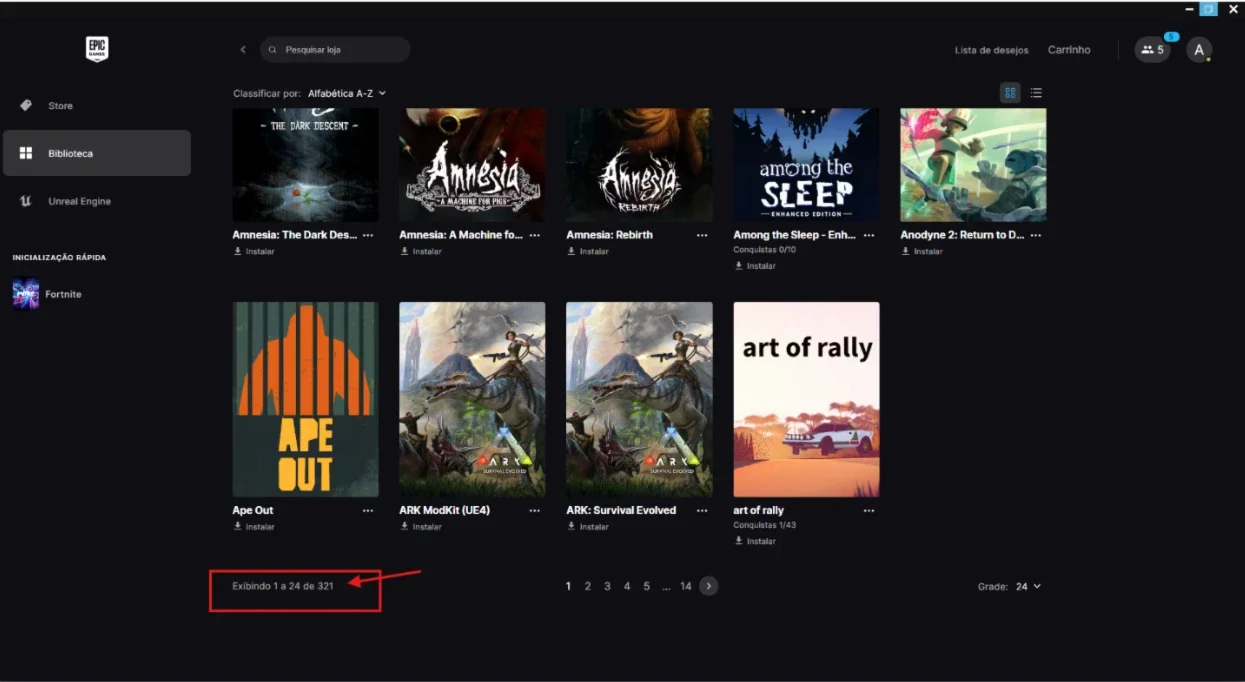
Task: Go to page 5
Action: (x=647, y=586)
